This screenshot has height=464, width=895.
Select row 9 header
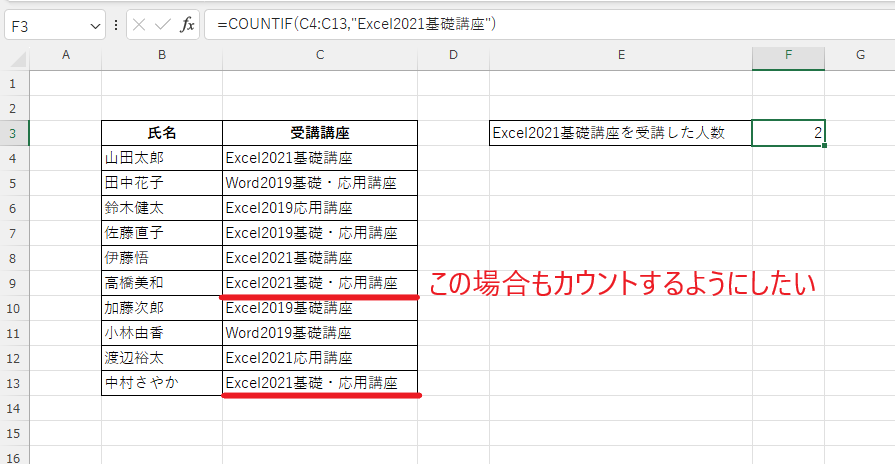click(14, 284)
